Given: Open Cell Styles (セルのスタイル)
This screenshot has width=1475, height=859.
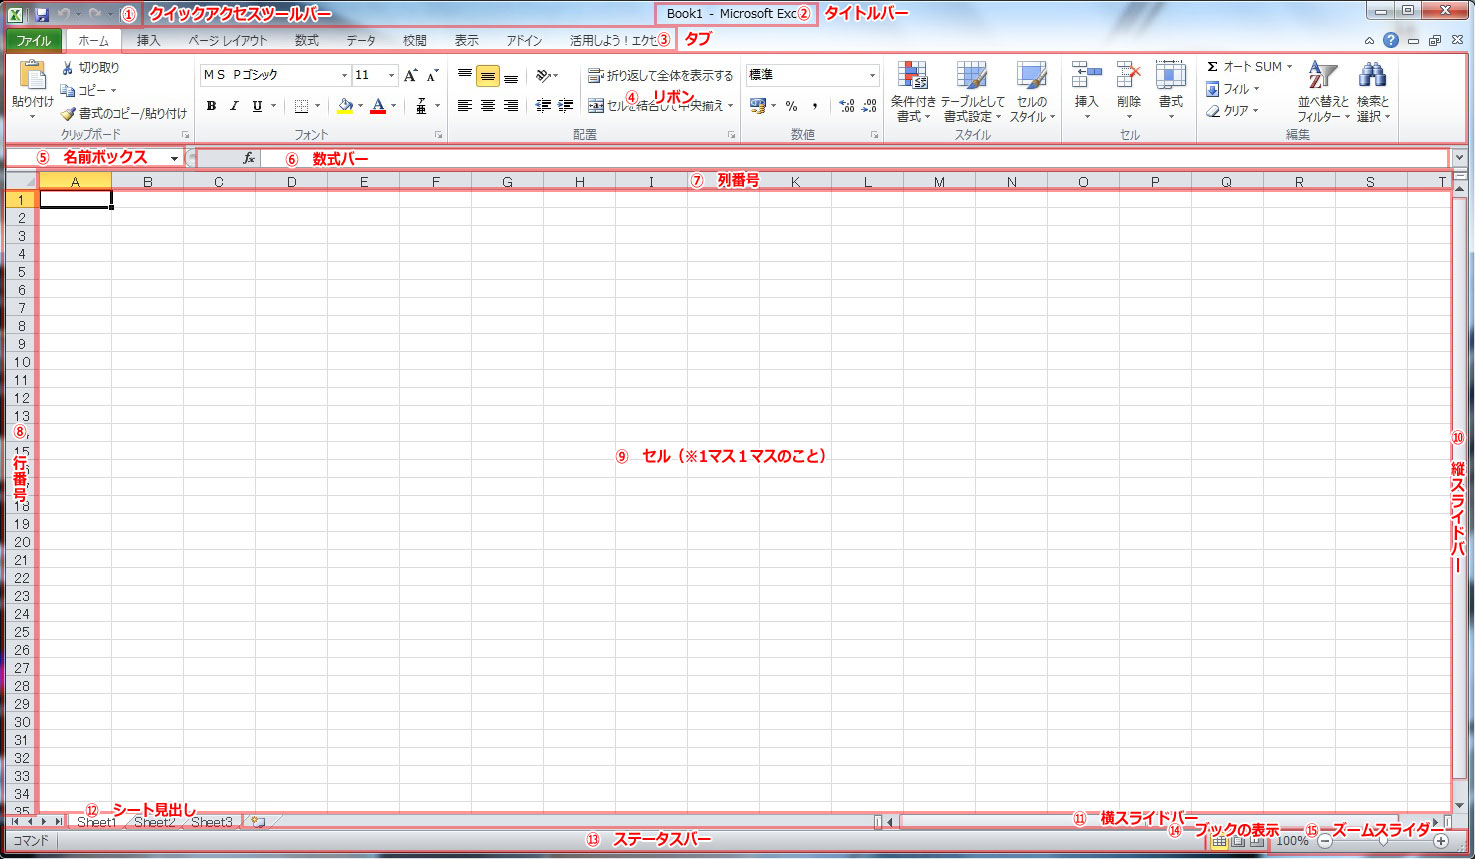Looking at the screenshot, I should [1032, 92].
